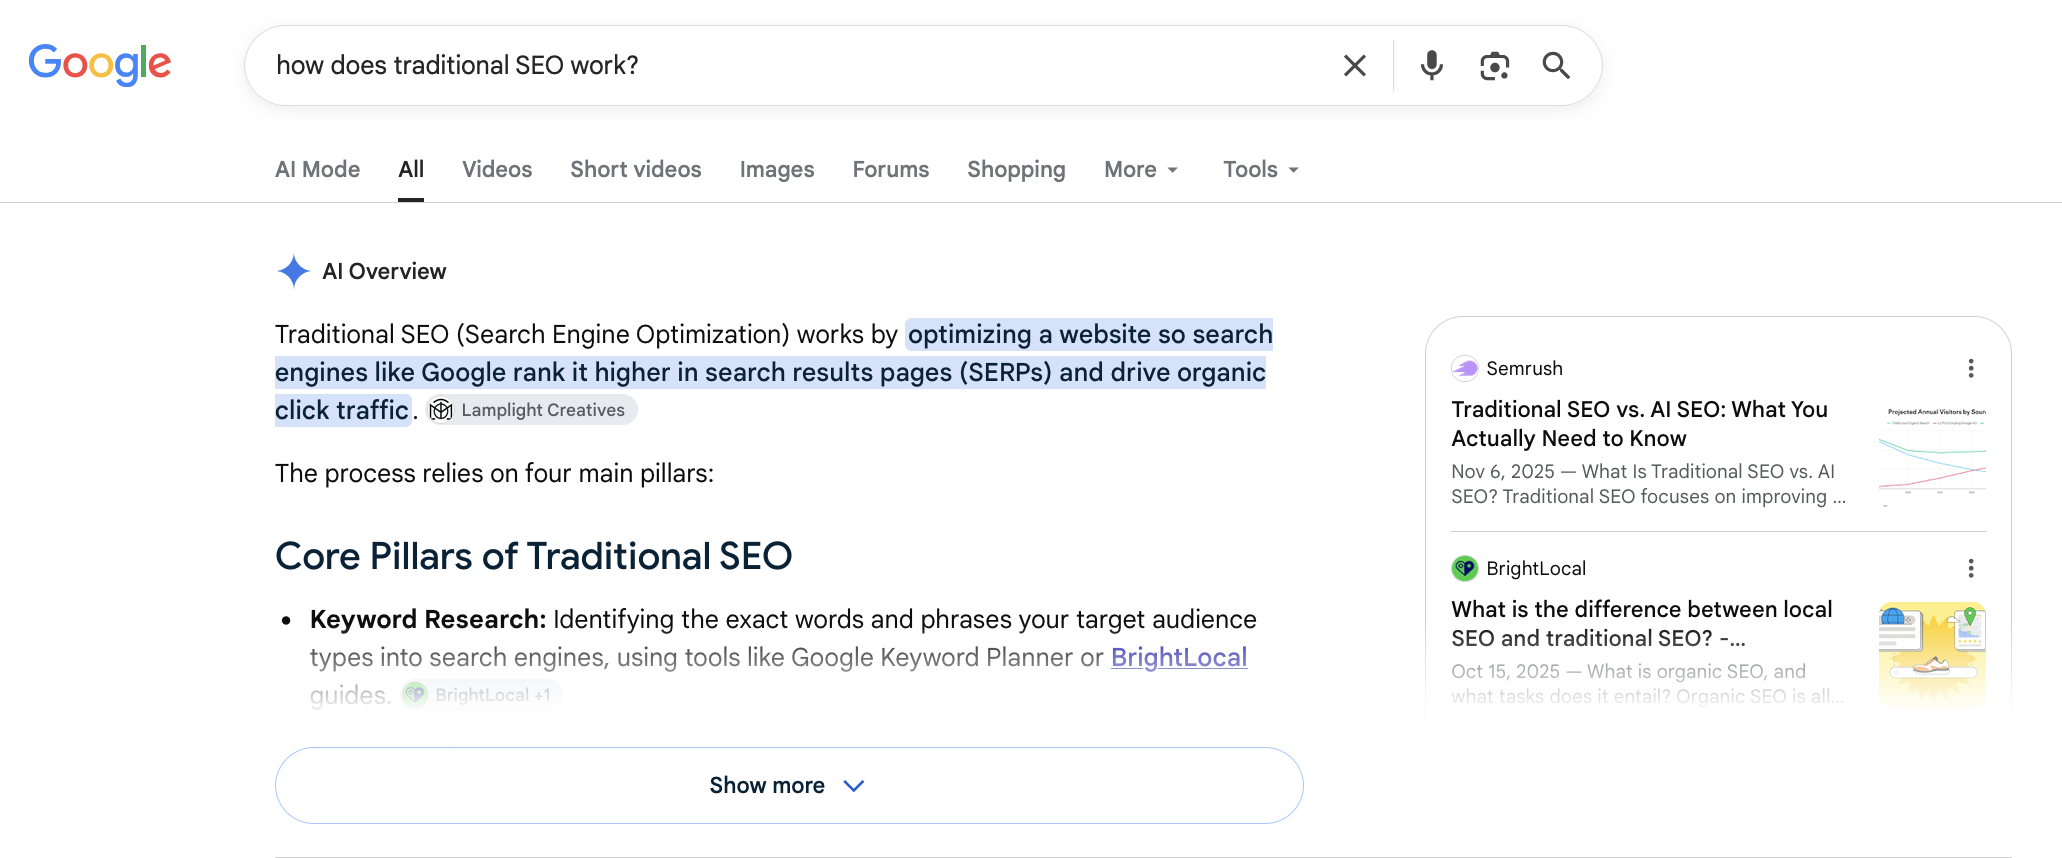Screen dimensions: 2062x858
Task: Switch to the AI Mode tab
Action: point(318,169)
